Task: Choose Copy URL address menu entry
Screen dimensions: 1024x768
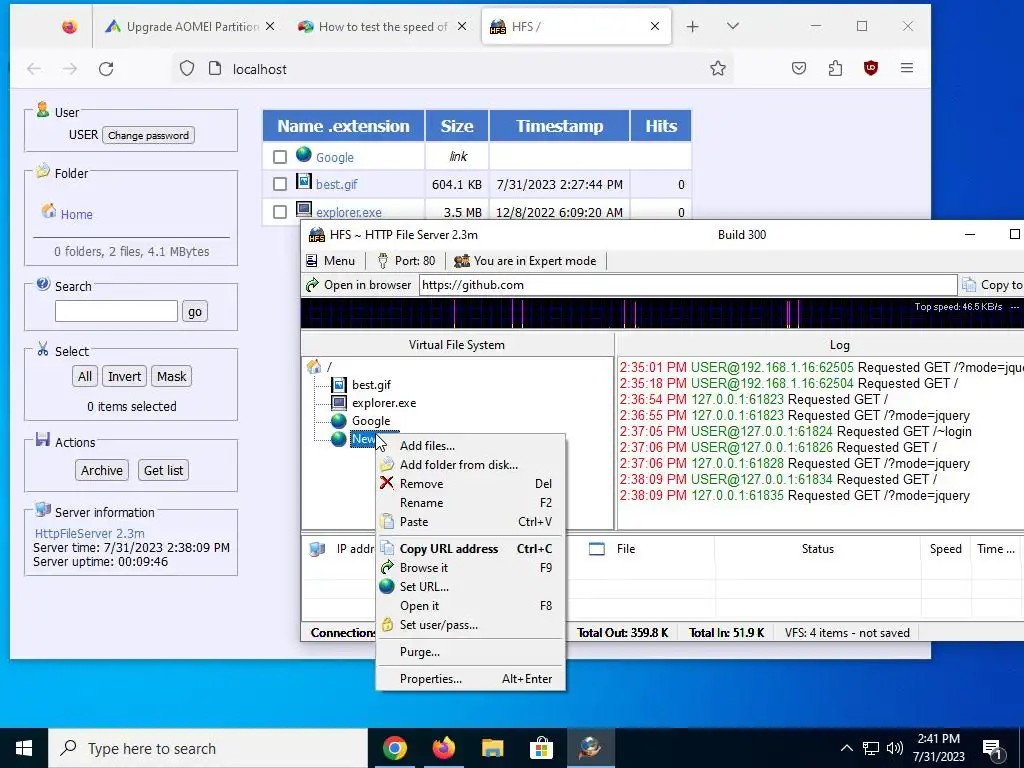Action: [x=470, y=549]
